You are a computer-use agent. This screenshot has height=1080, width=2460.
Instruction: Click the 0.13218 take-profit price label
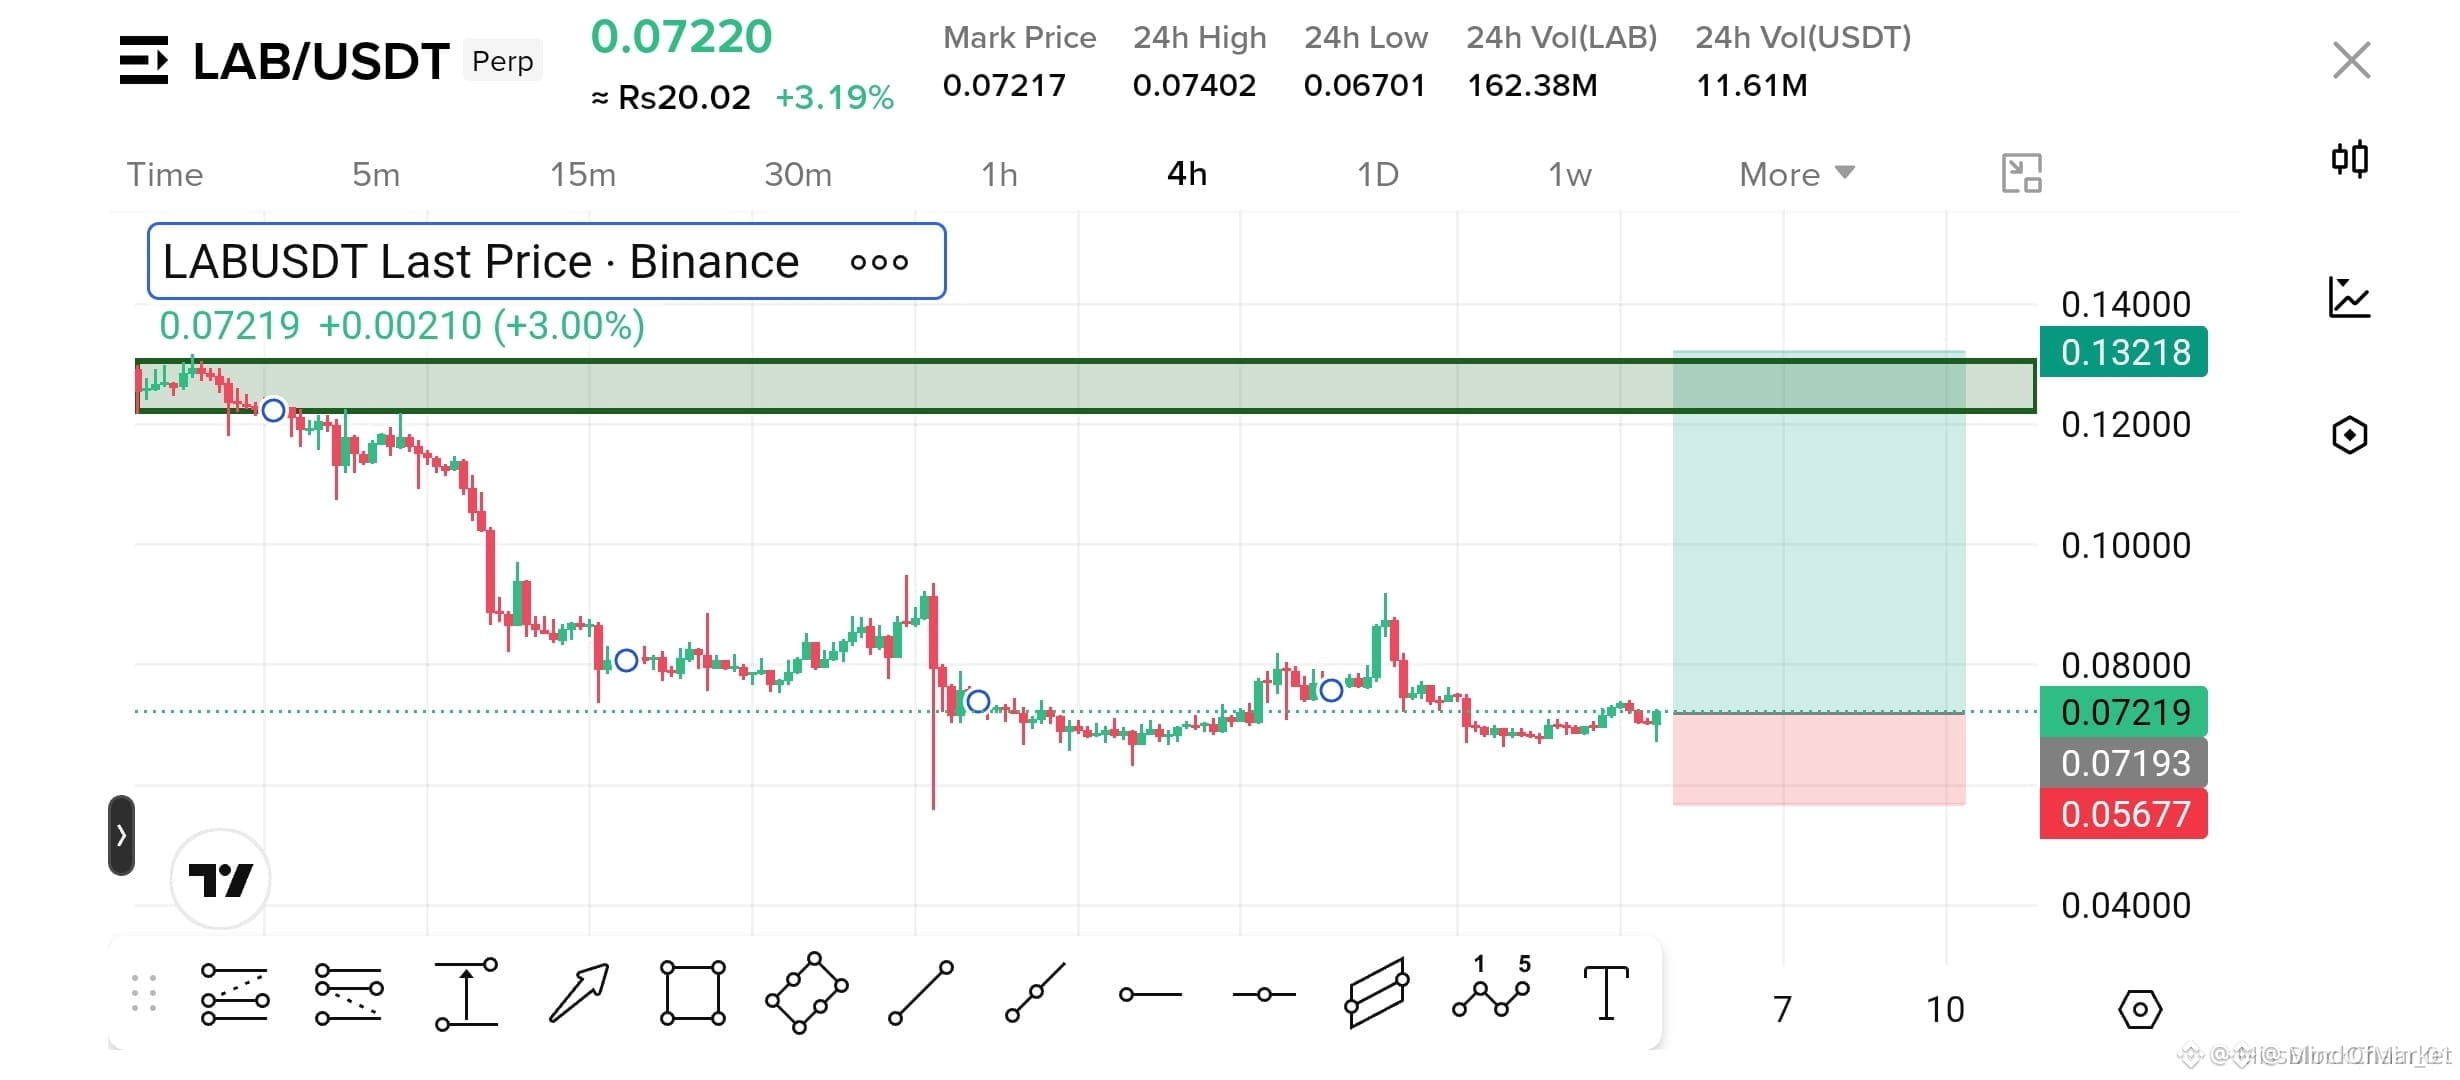coord(2123,352)
